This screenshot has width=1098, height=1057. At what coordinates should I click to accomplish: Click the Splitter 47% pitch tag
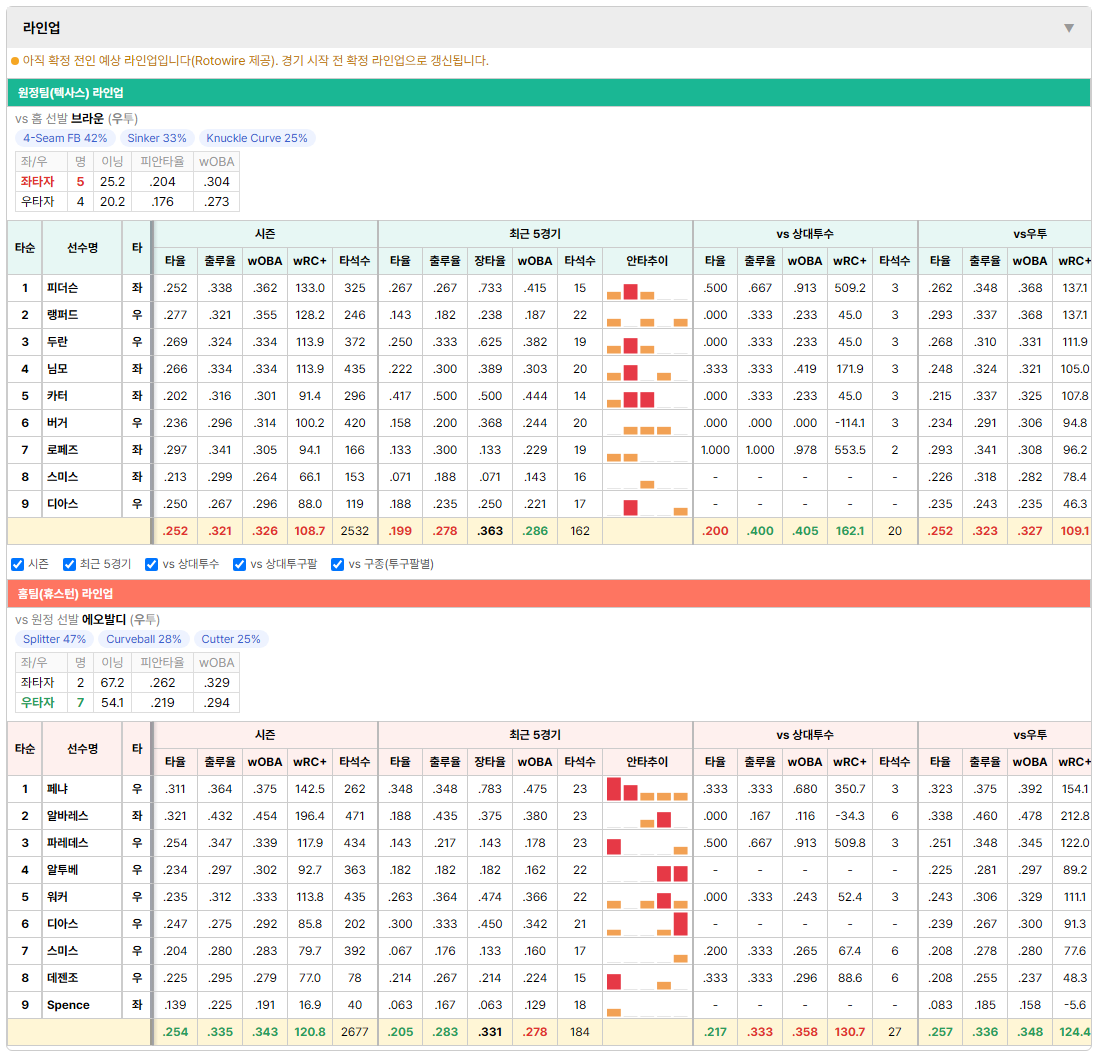(x=54, y=639)
